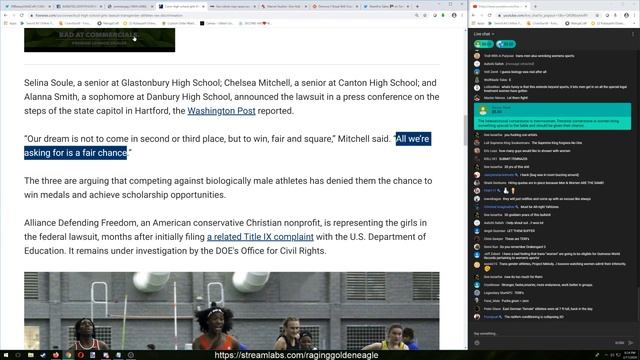
Task: Click the Bad at Commercials ad banner
Action: (x=100, y=40)
